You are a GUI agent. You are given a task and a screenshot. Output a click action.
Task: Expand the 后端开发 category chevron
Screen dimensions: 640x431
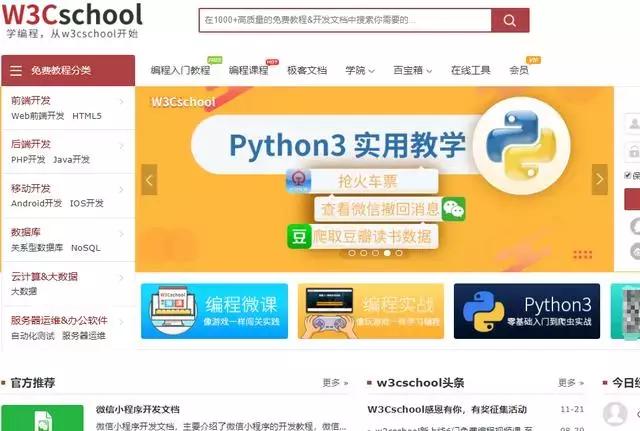pyautogui.click(x=121, y=145)
